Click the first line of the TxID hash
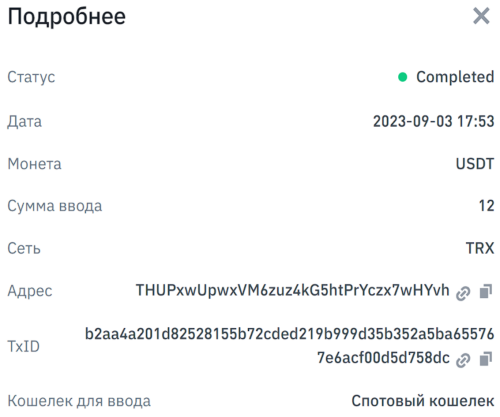 (x=289, y=334)
